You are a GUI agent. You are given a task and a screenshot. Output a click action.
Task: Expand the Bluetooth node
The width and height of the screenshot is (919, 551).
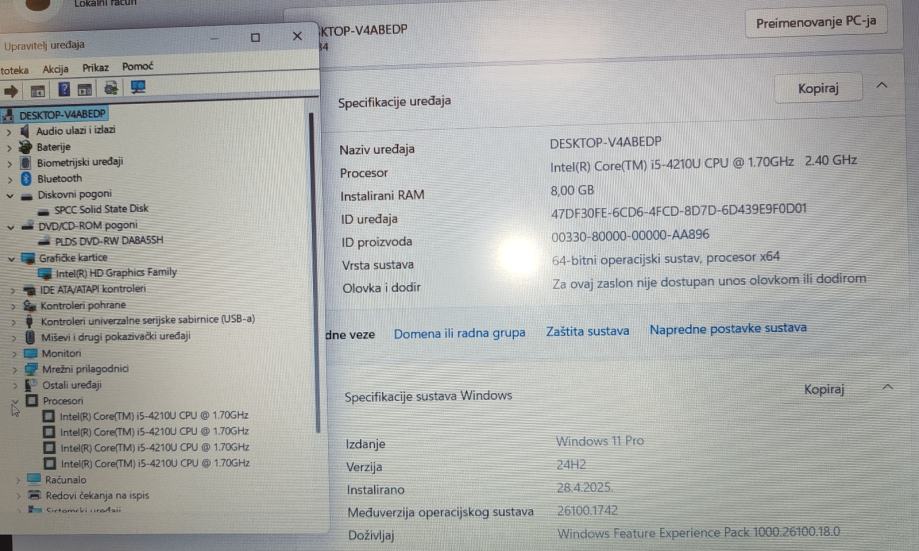tap(10, 179)
